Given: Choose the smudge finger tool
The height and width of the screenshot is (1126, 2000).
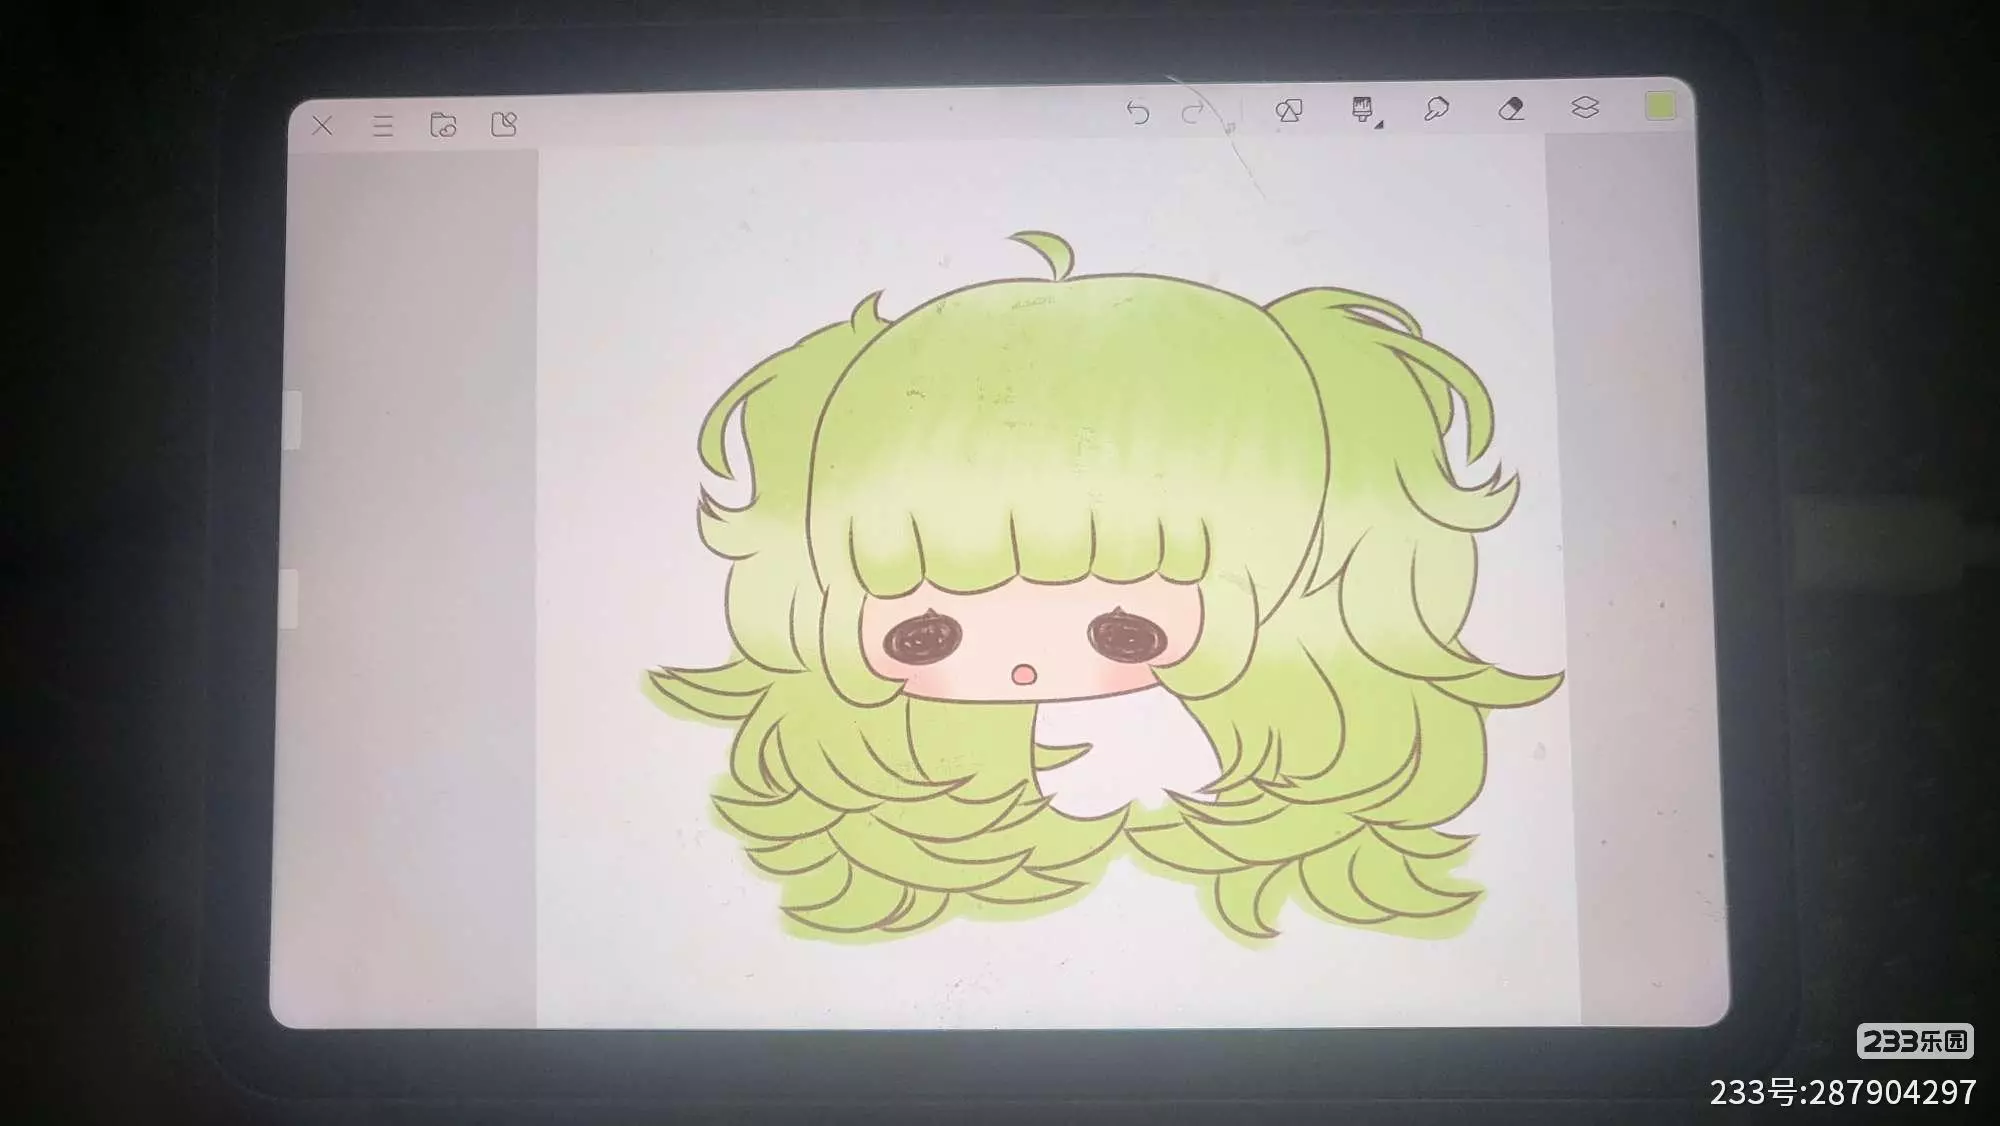Looking at the screenshot, I should pos(1436,108).
